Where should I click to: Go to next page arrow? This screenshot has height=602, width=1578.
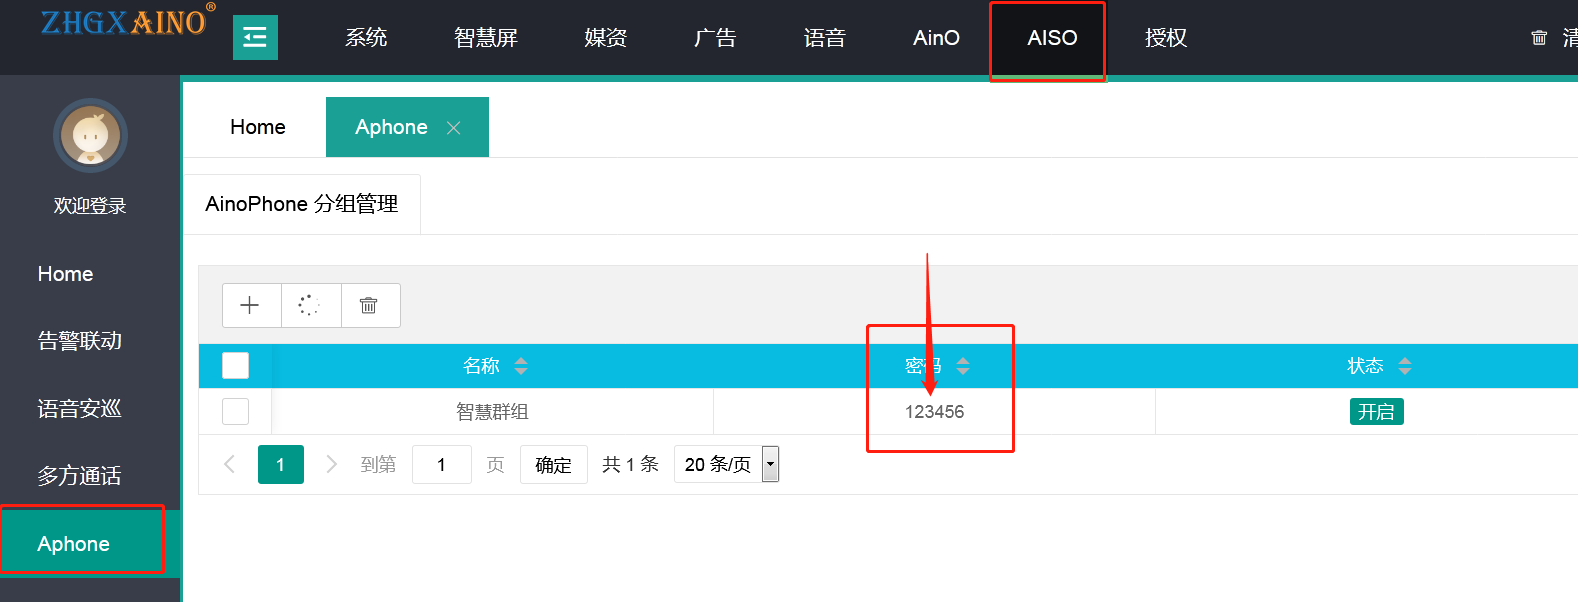331,464
